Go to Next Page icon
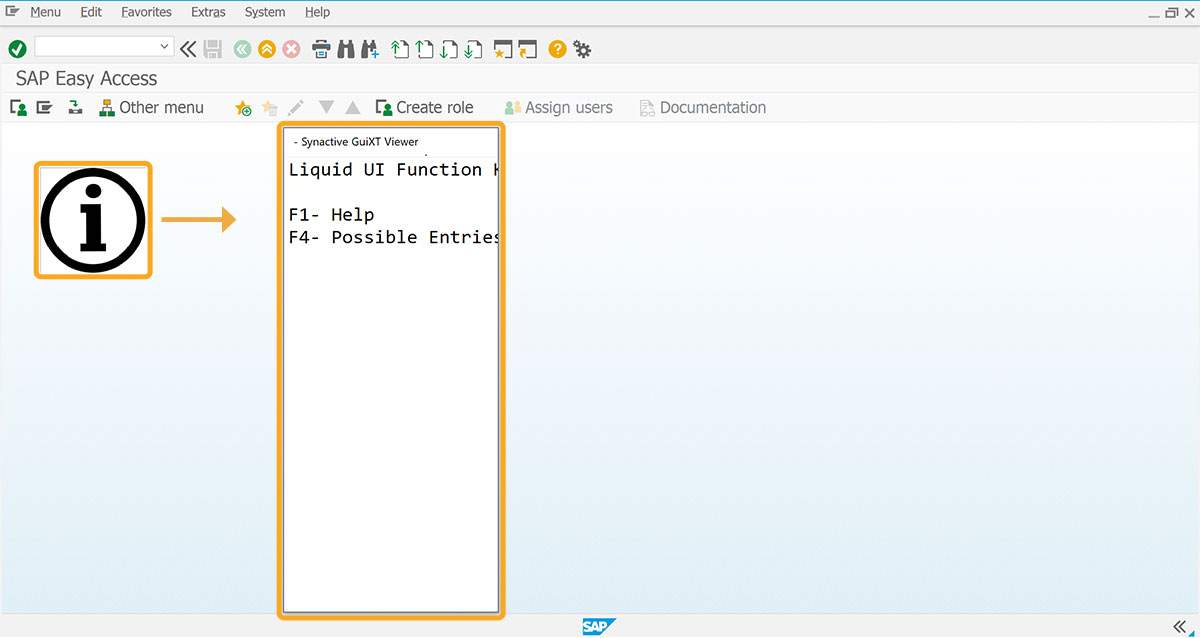Viewport: 1200px width, 638px height. click(x=449, y=48)
